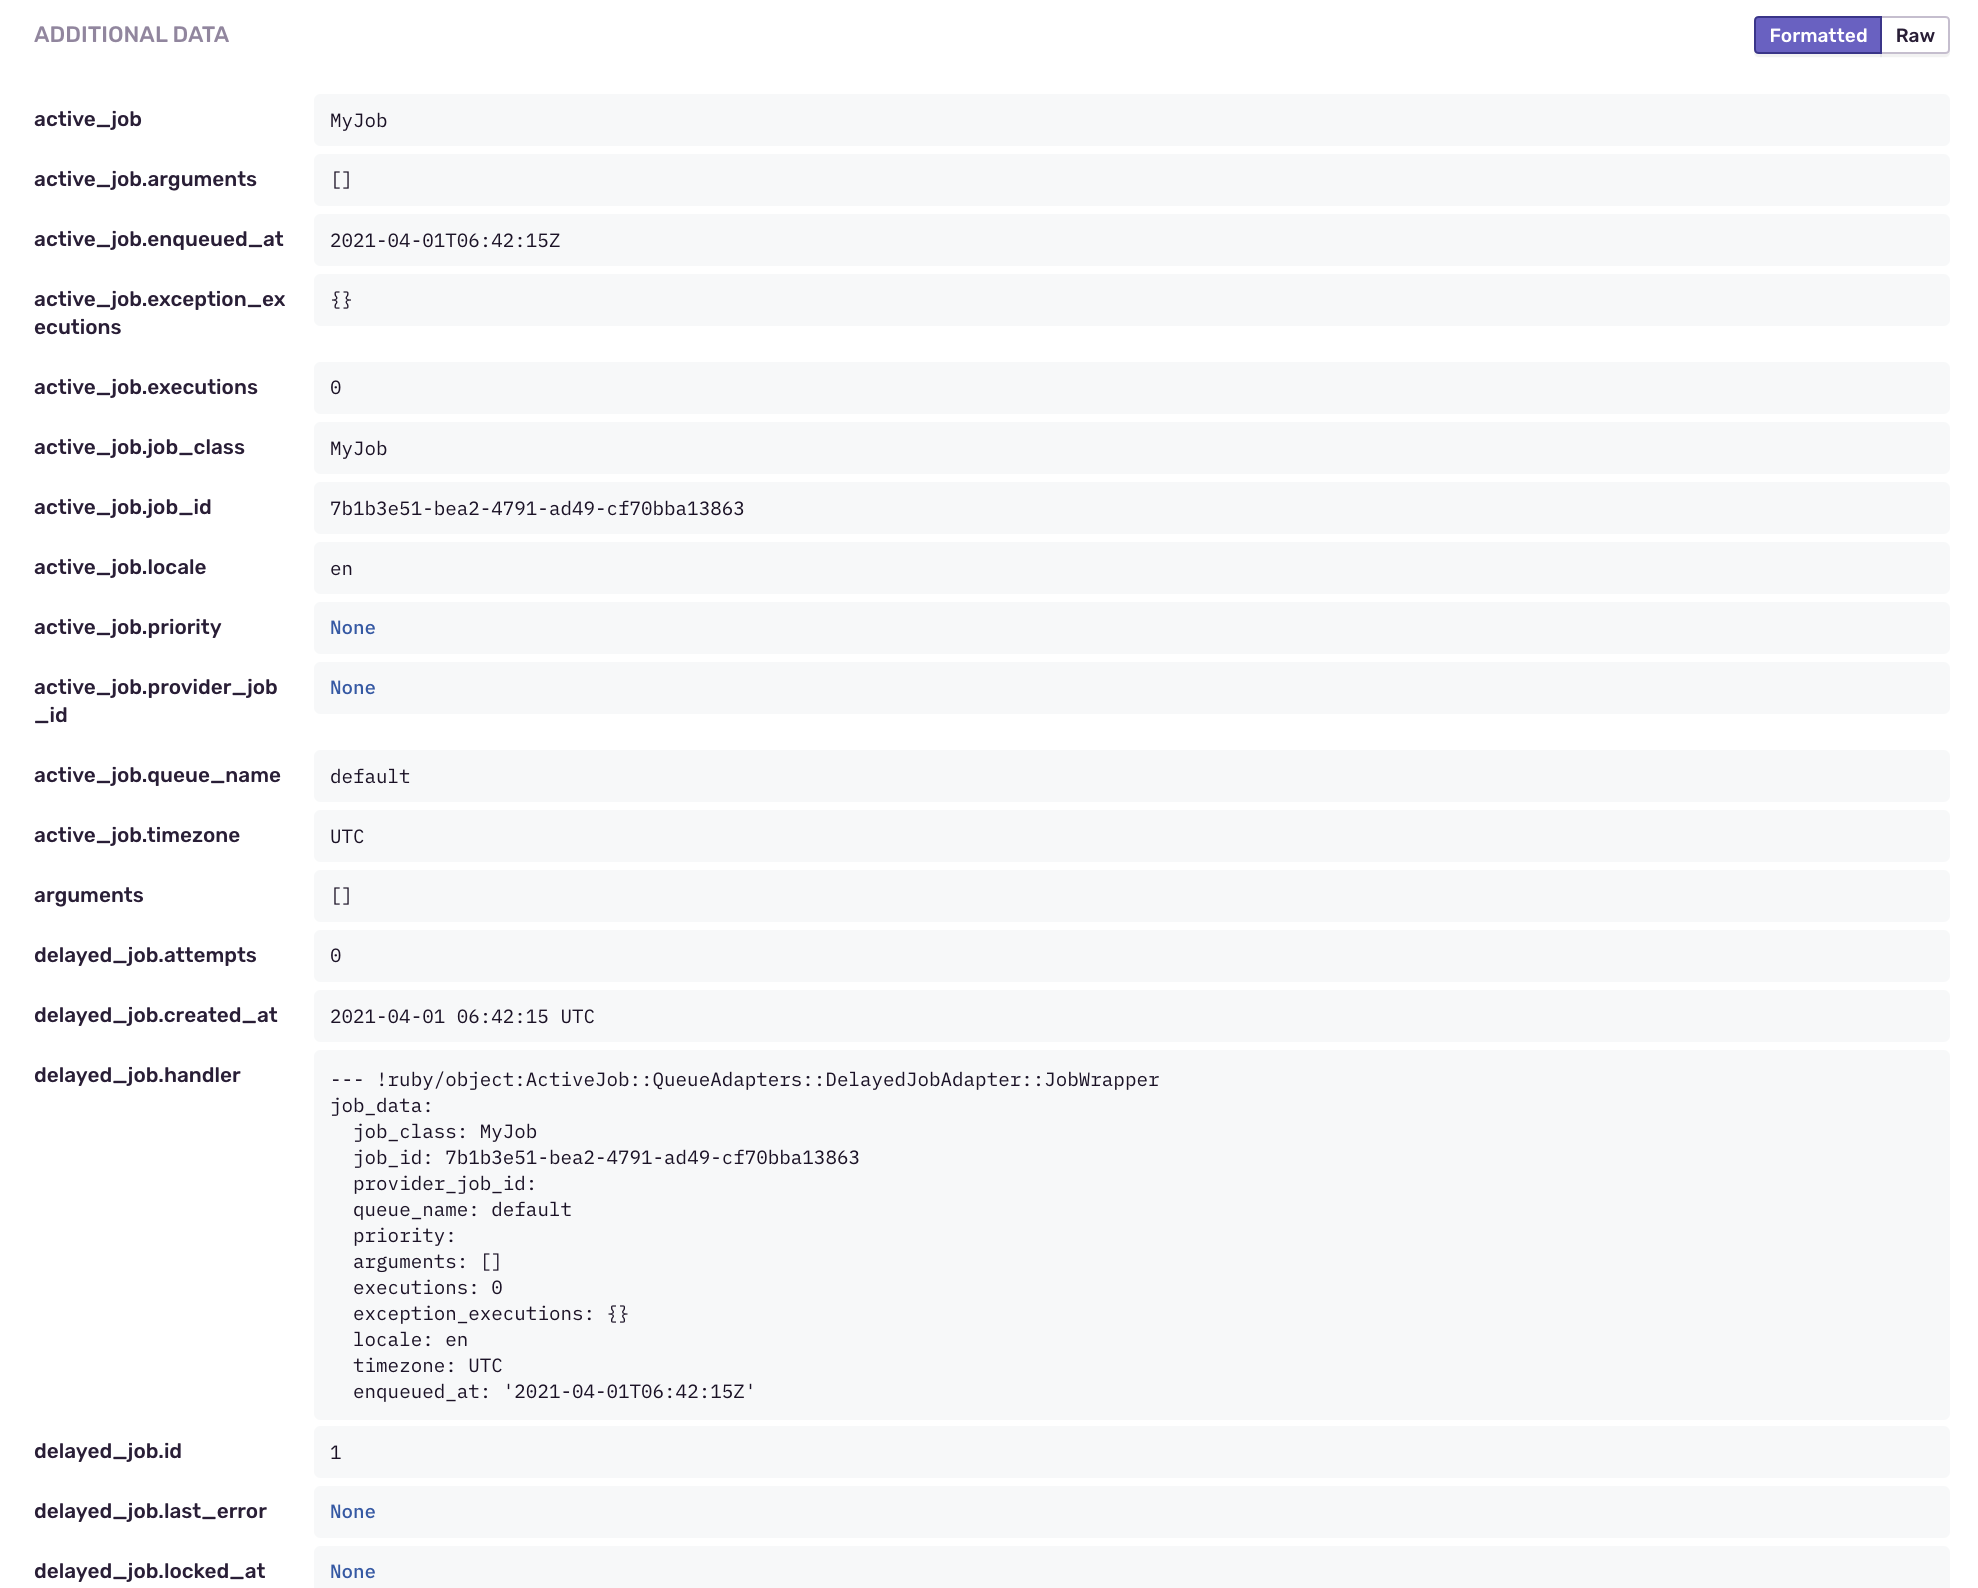Click the None value of active_job.priority
The image size is (1978, 1588).
coord(353,628)
